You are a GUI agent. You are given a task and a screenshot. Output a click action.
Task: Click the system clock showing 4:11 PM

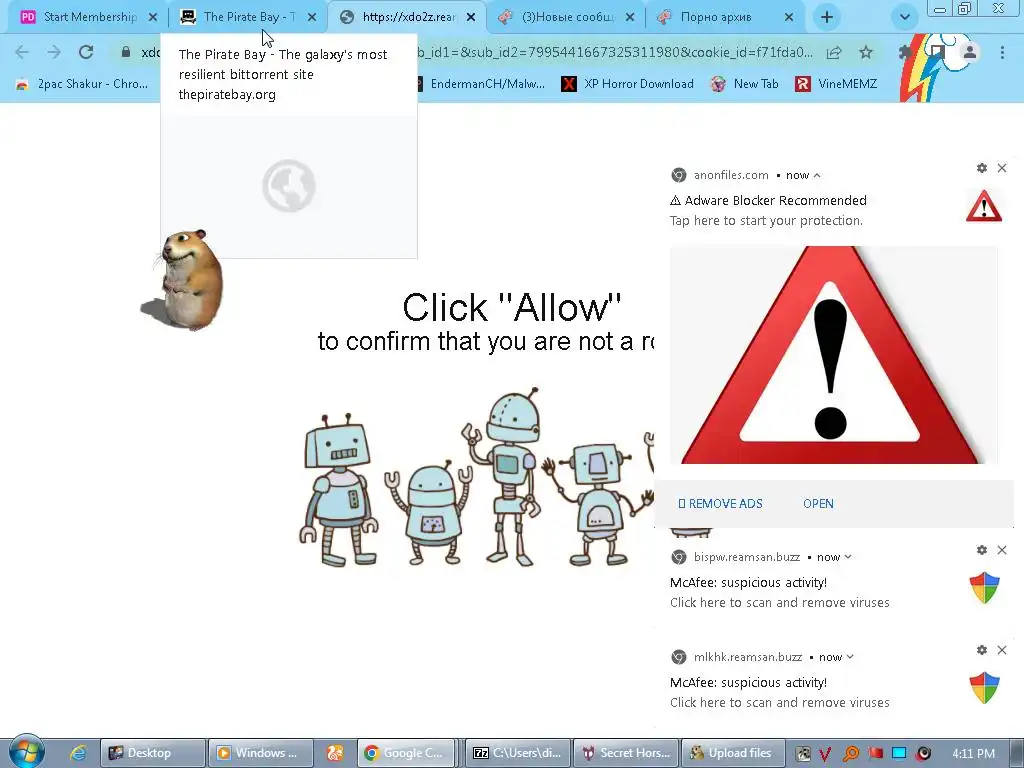click(x=974, y=754)
